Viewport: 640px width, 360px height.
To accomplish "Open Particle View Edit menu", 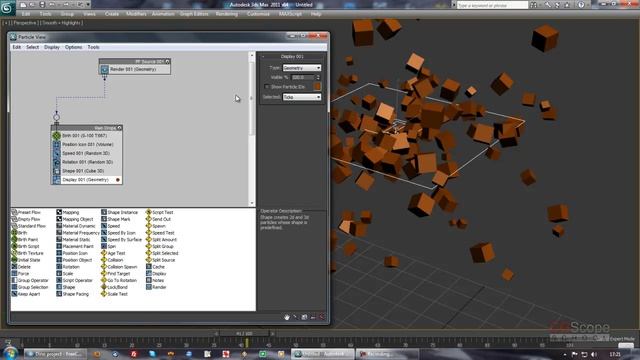I will point(16,47).
